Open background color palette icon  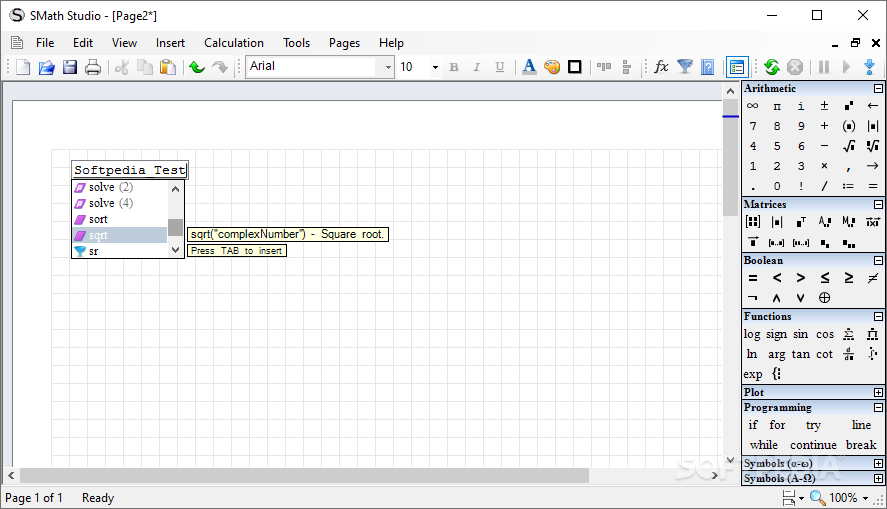coord(552,67)
